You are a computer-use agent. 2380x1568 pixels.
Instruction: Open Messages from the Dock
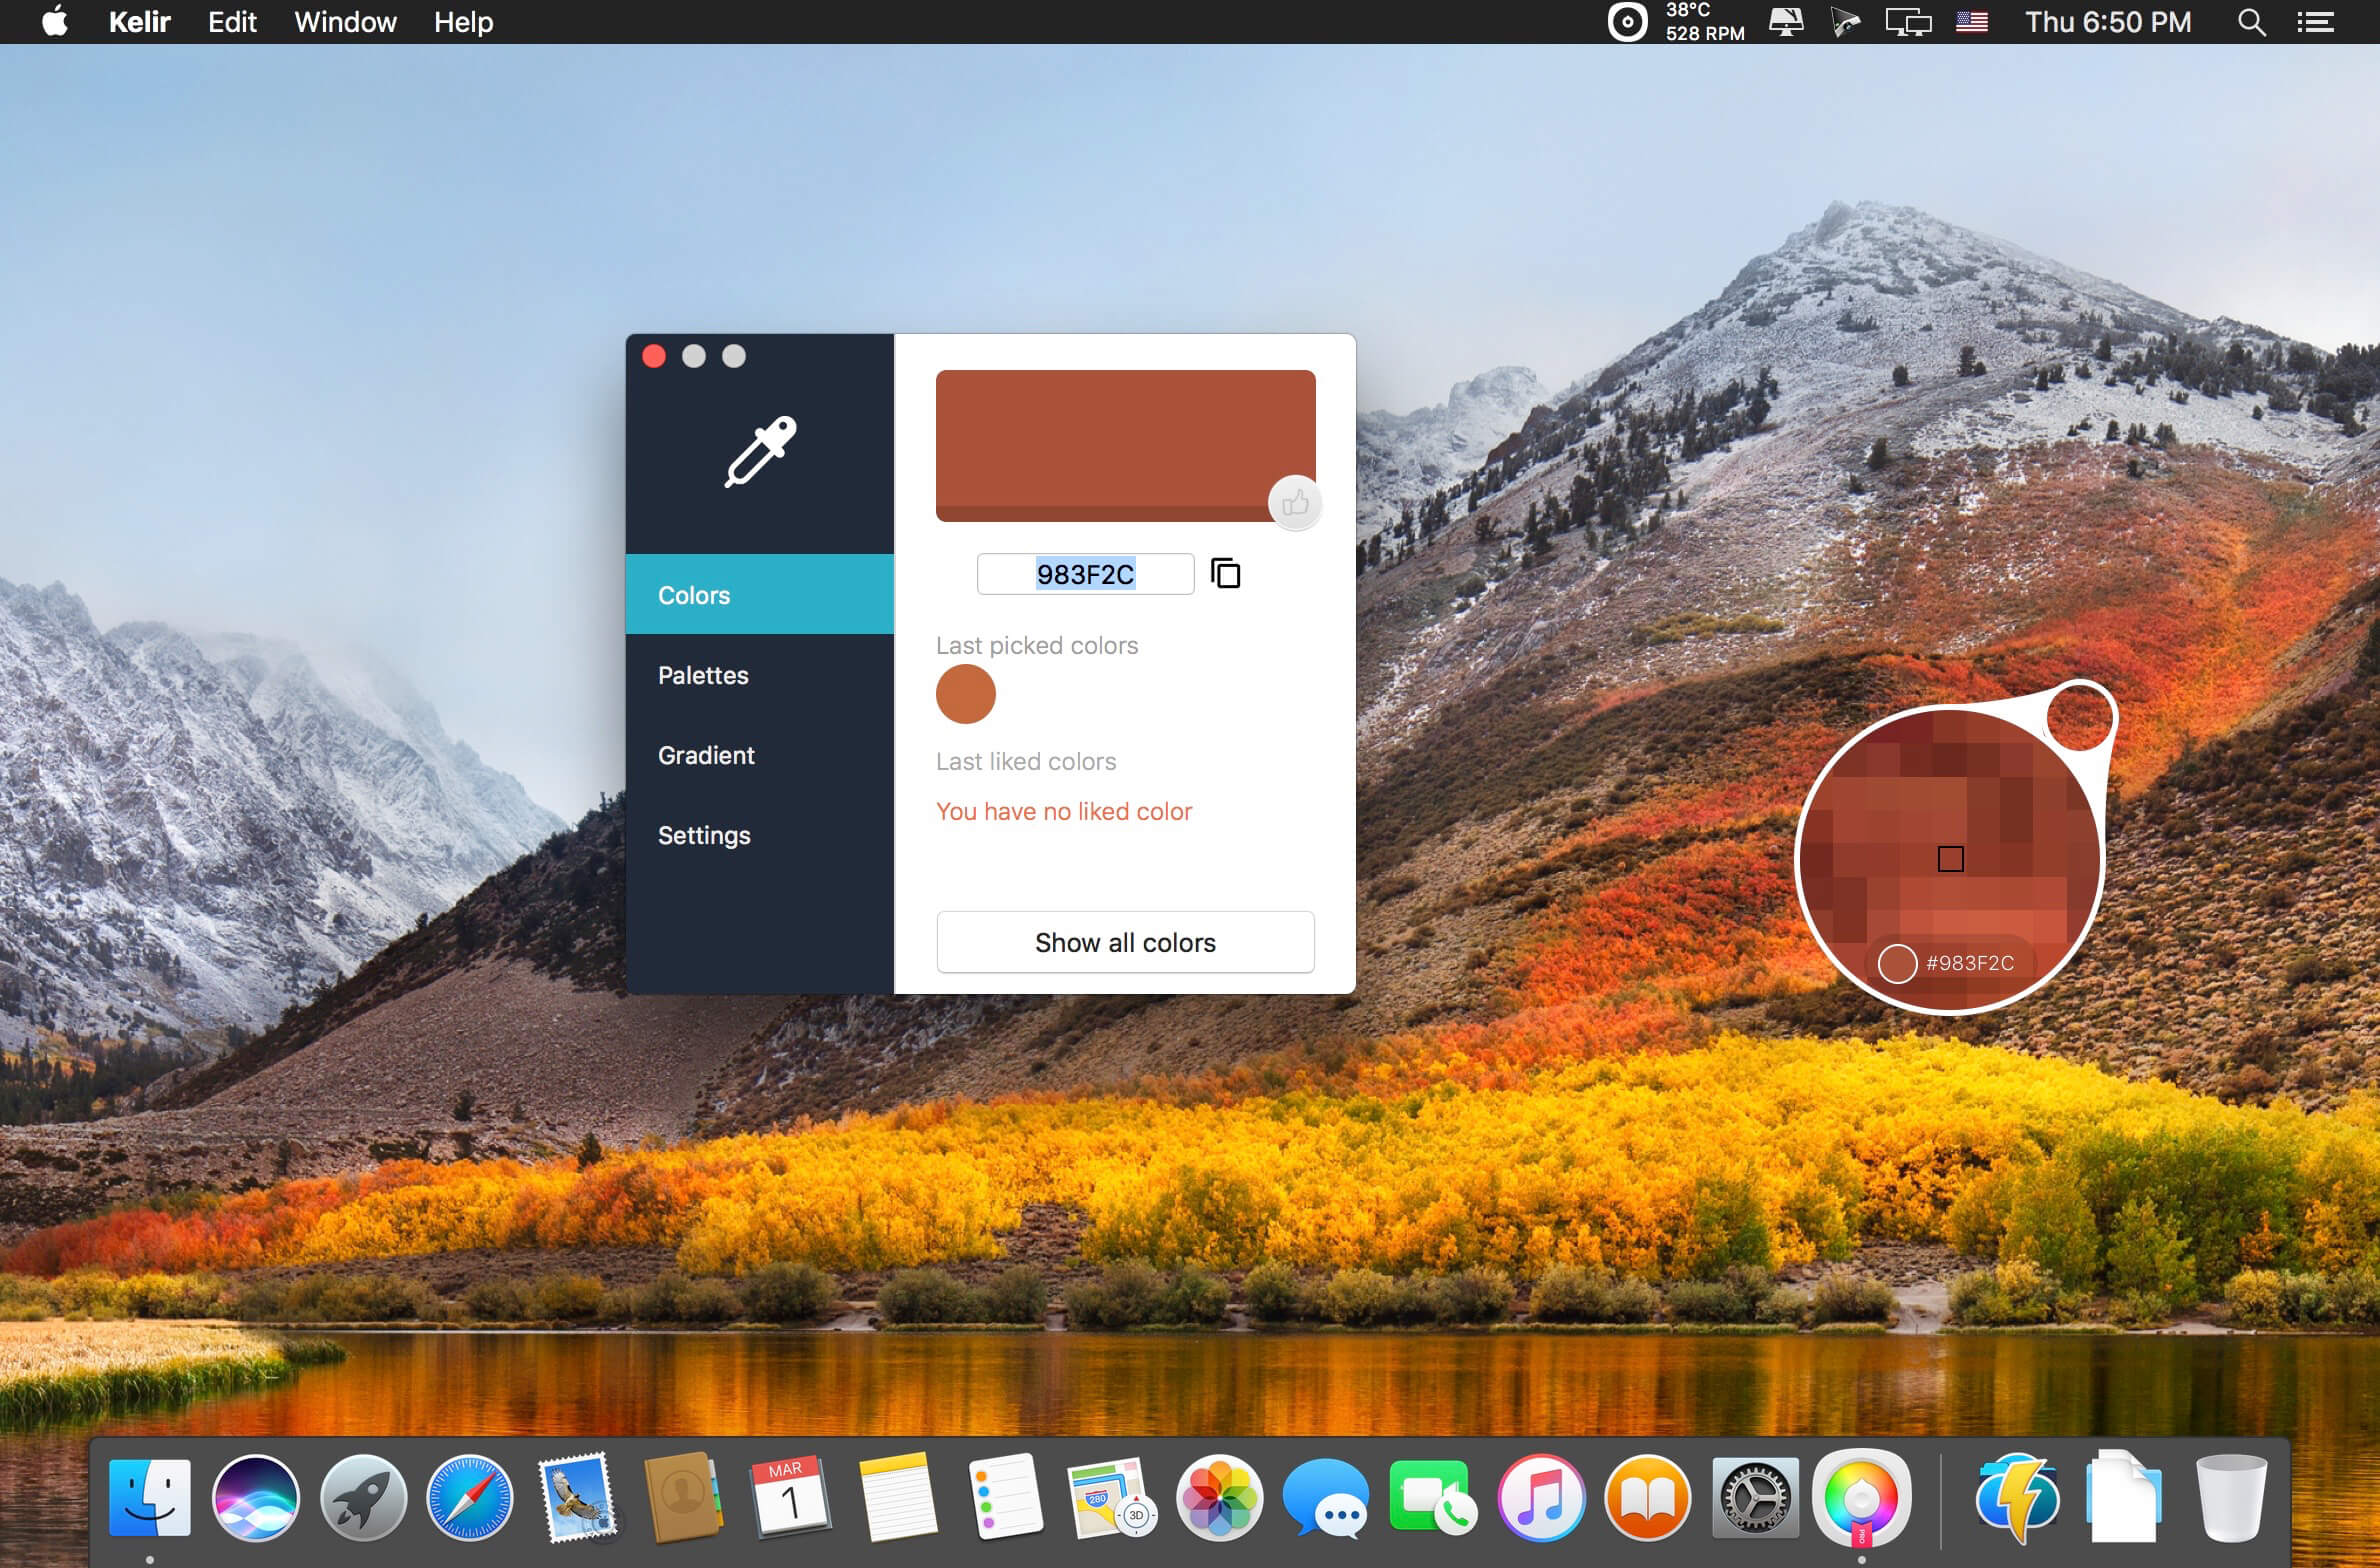[1326, 1498]
